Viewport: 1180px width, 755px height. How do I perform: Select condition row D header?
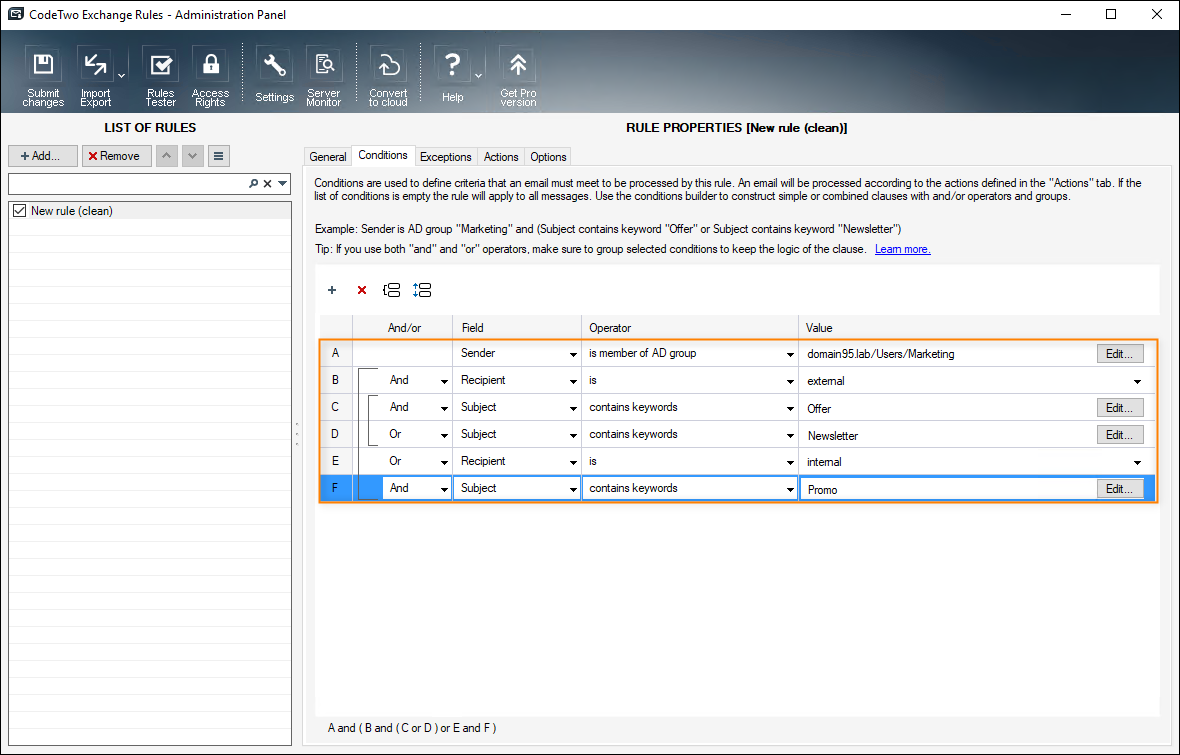(336, 434)
